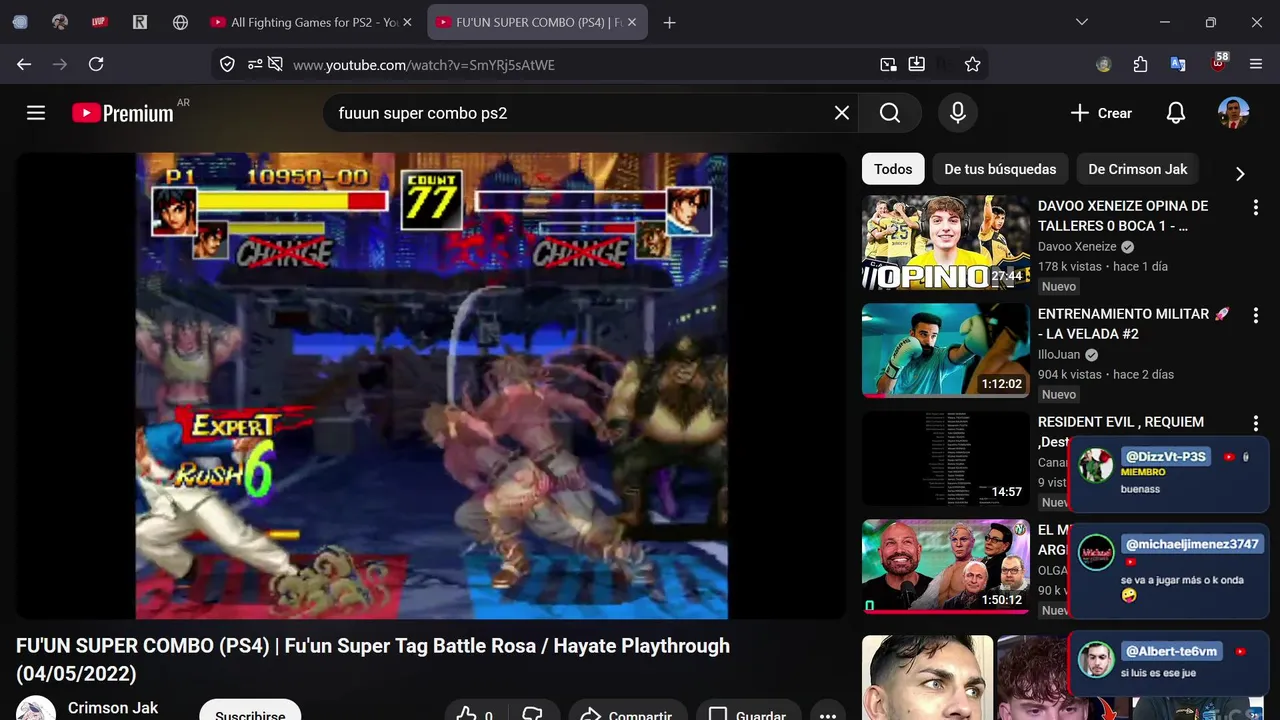
Task: Click the video player to pause
Action: [431, 386]
